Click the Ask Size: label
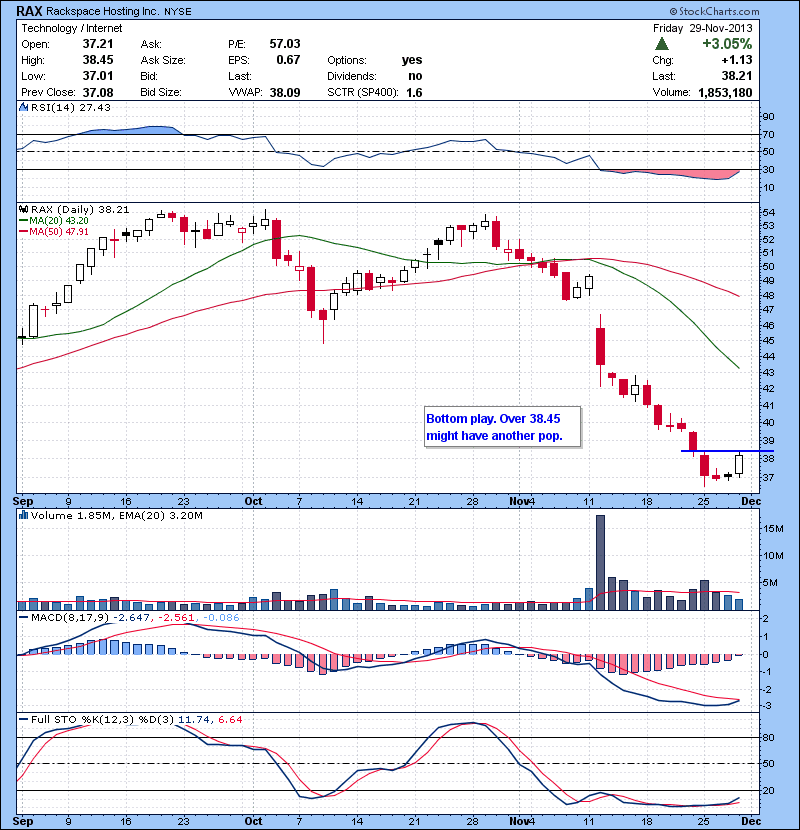 click(x=163, y=60)
